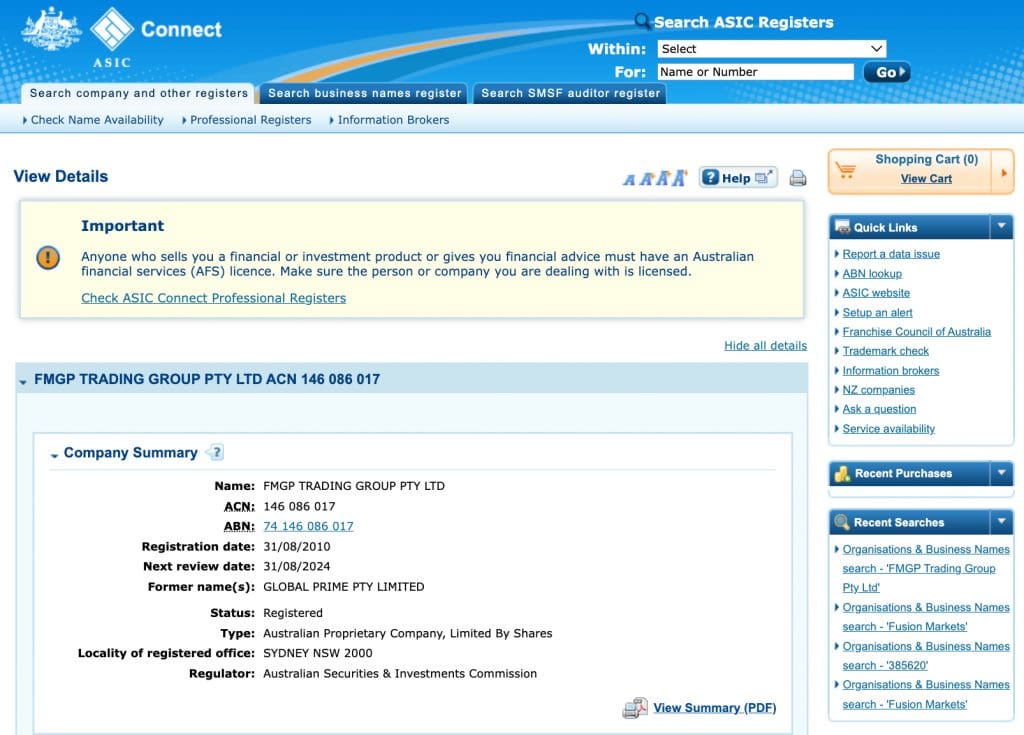This screenshot has width=1024, height=735.
Task: Open the Within search dropdown
Action: tap(771, 49)
